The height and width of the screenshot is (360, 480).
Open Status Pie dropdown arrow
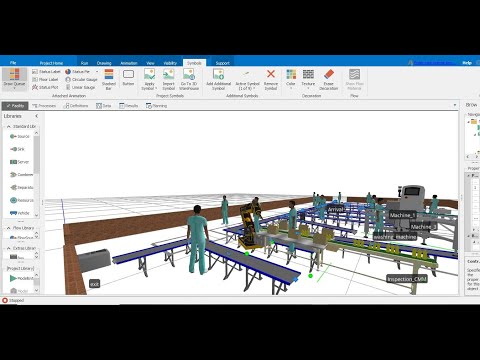click(97, 72)
